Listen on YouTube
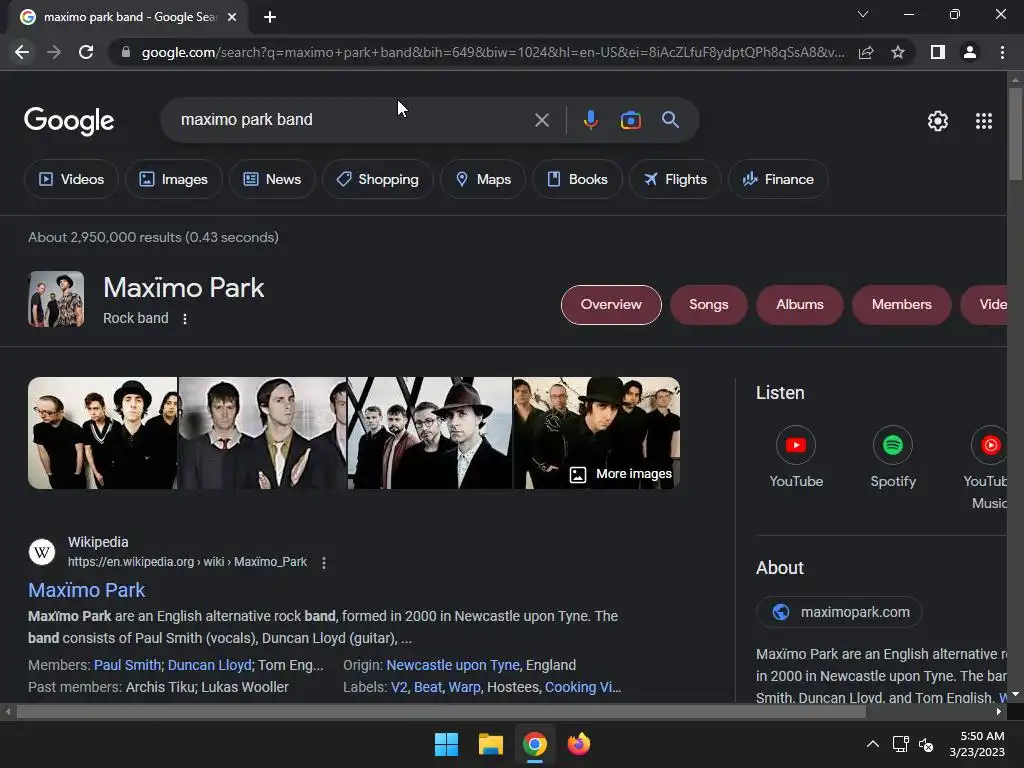Screen dimensions: 1024x768 point(795,456)
